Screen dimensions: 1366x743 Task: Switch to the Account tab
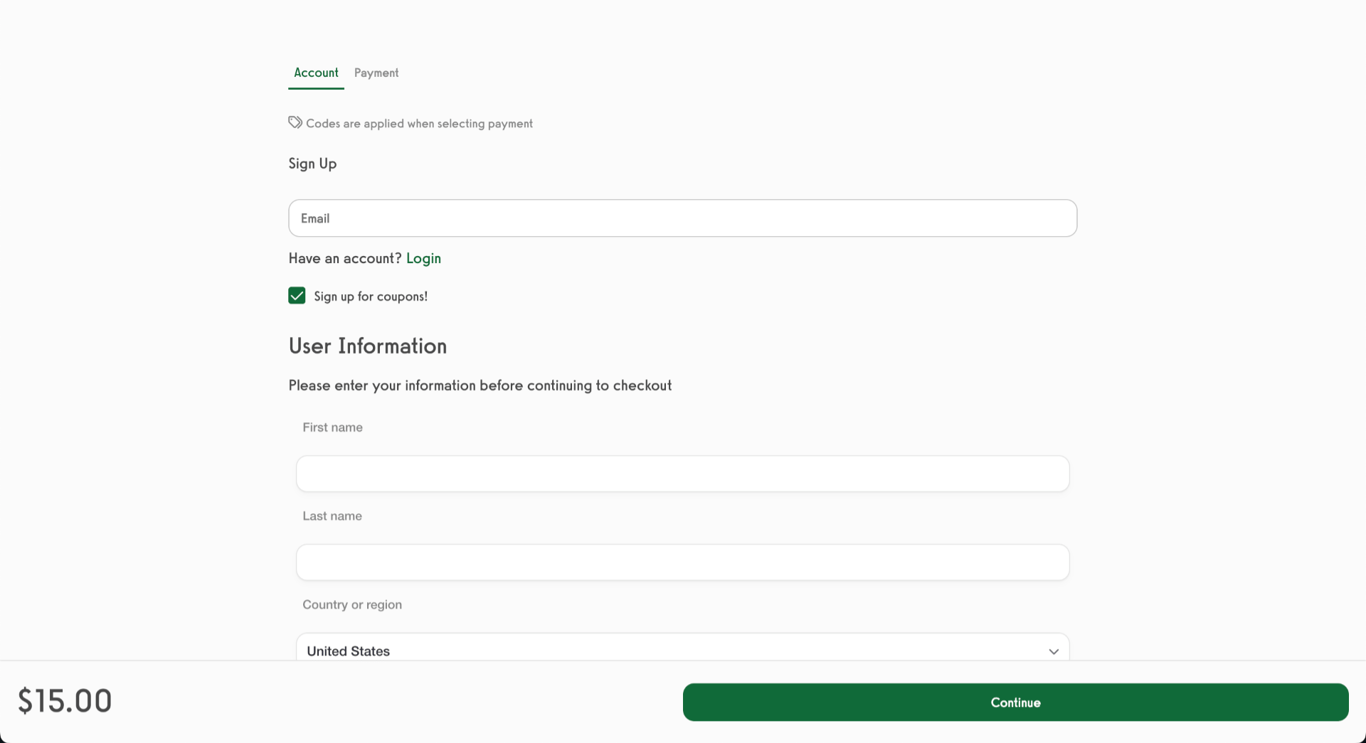[x=316, y=73]
